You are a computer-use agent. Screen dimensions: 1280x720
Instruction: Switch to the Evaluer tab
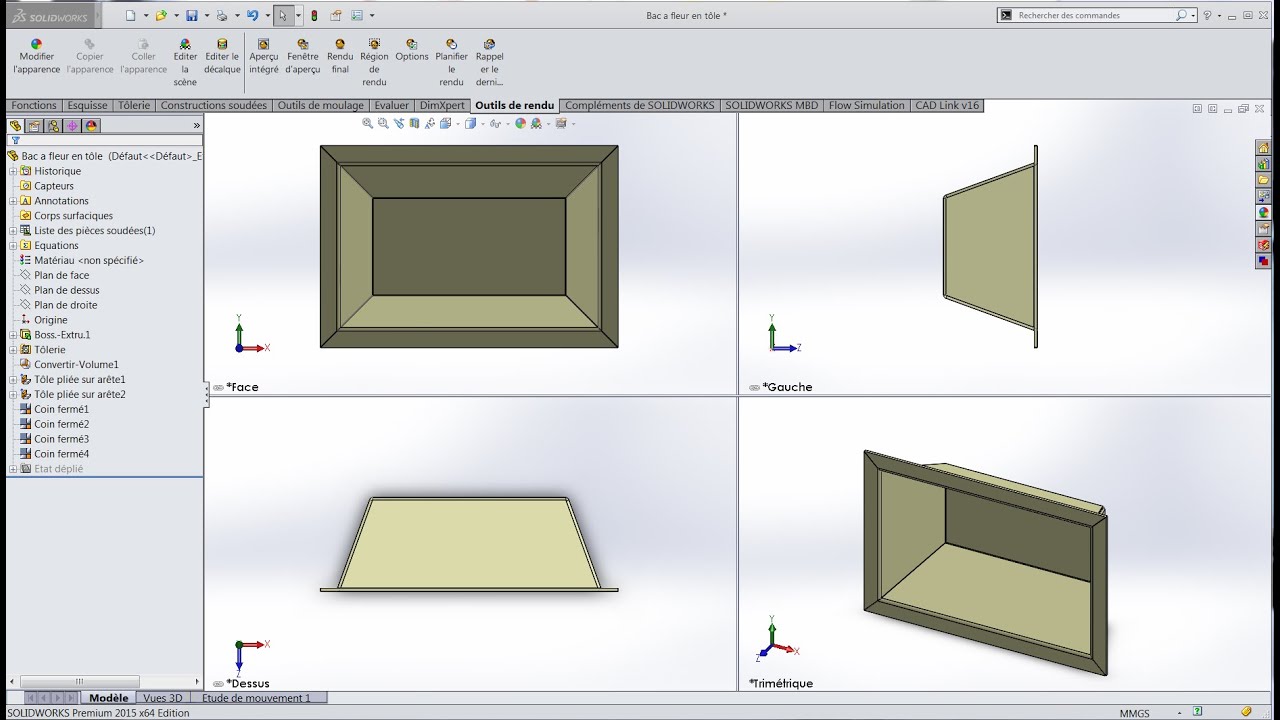tap(392, 105)
